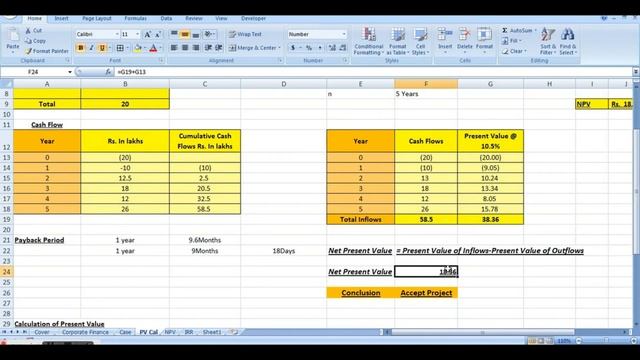
Task: Open the Orientation dropdown
Action: click(x=210, y=34)
